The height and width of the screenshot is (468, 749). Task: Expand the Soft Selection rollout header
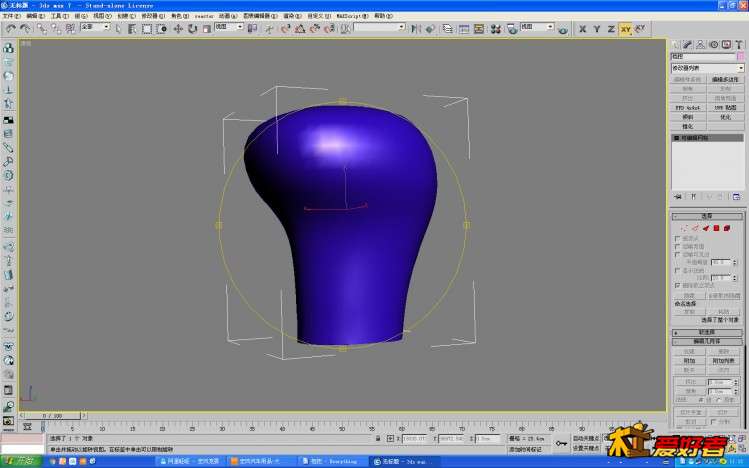click(707, 332)
